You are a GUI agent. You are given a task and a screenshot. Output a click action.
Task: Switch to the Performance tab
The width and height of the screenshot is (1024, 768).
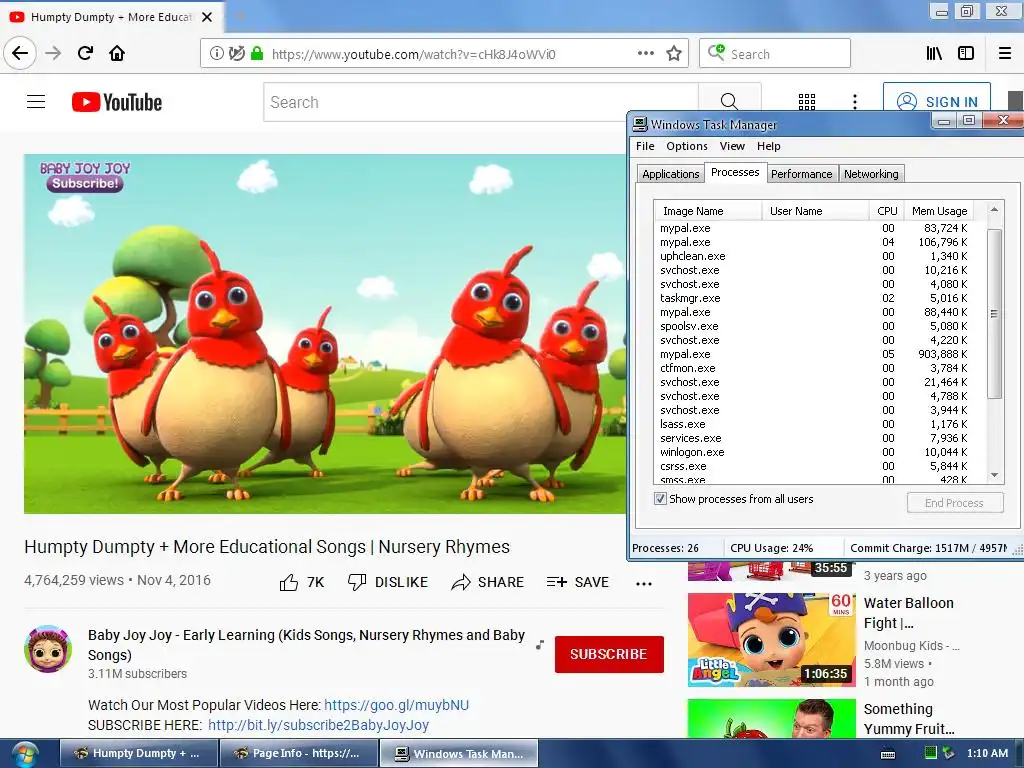(x=801, y=174)
